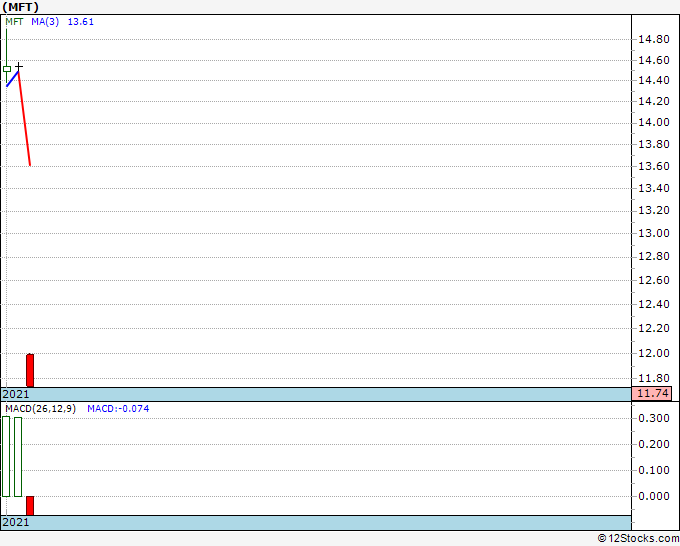Click the second green MACD histogram bar
The width and height of the screenshot is (680, 546).
coord(18,457)
